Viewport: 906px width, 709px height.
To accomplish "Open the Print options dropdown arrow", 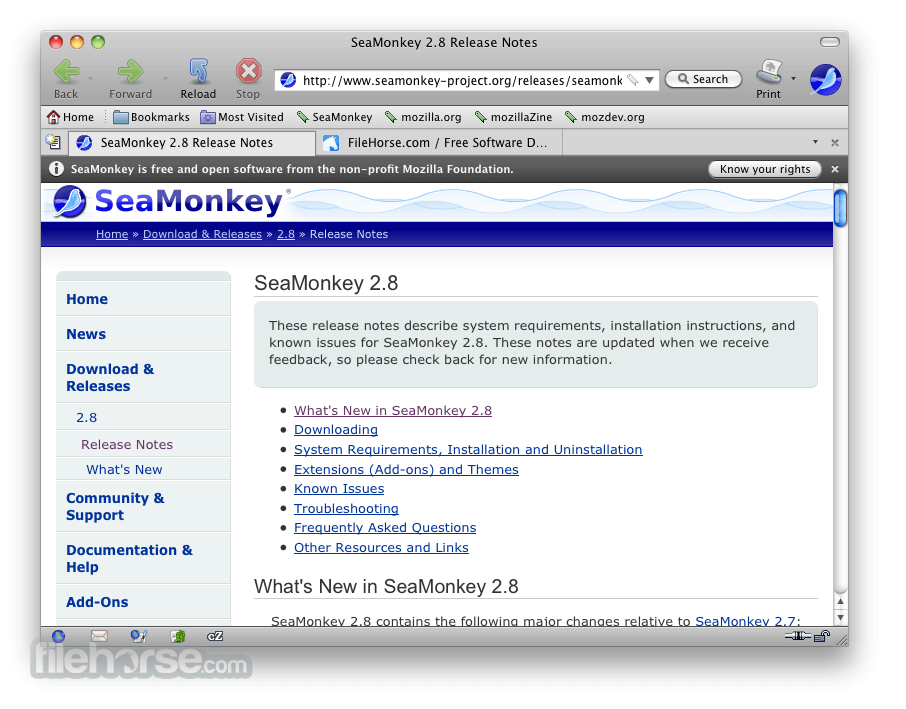I will (793, 79).
